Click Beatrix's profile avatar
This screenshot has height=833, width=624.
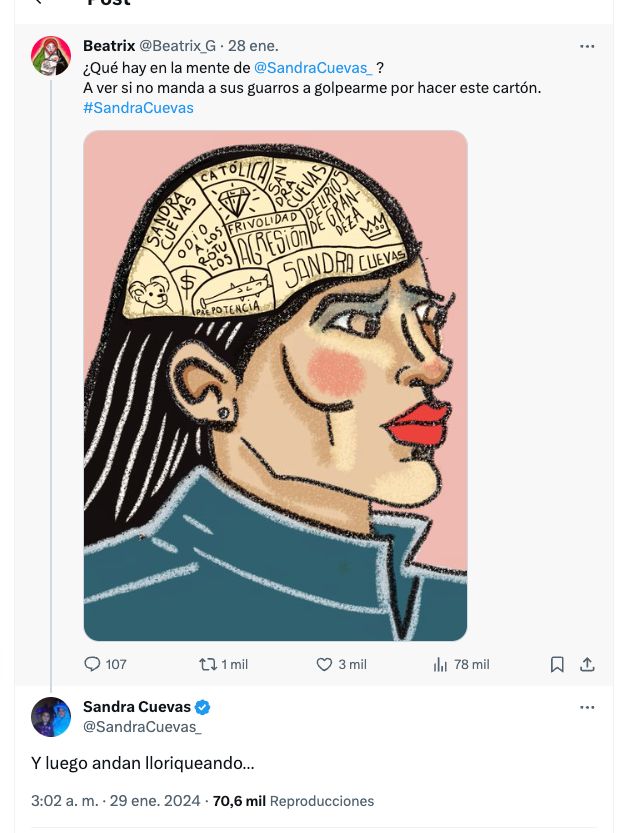(51, 56)
